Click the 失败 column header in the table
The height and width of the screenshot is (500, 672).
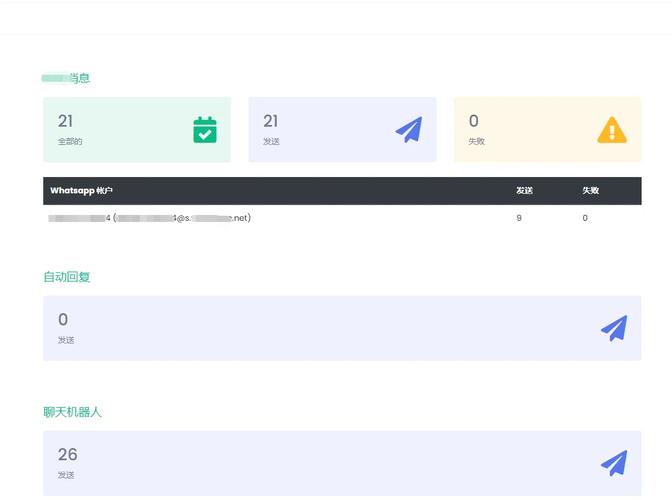[x=590, y=190]
